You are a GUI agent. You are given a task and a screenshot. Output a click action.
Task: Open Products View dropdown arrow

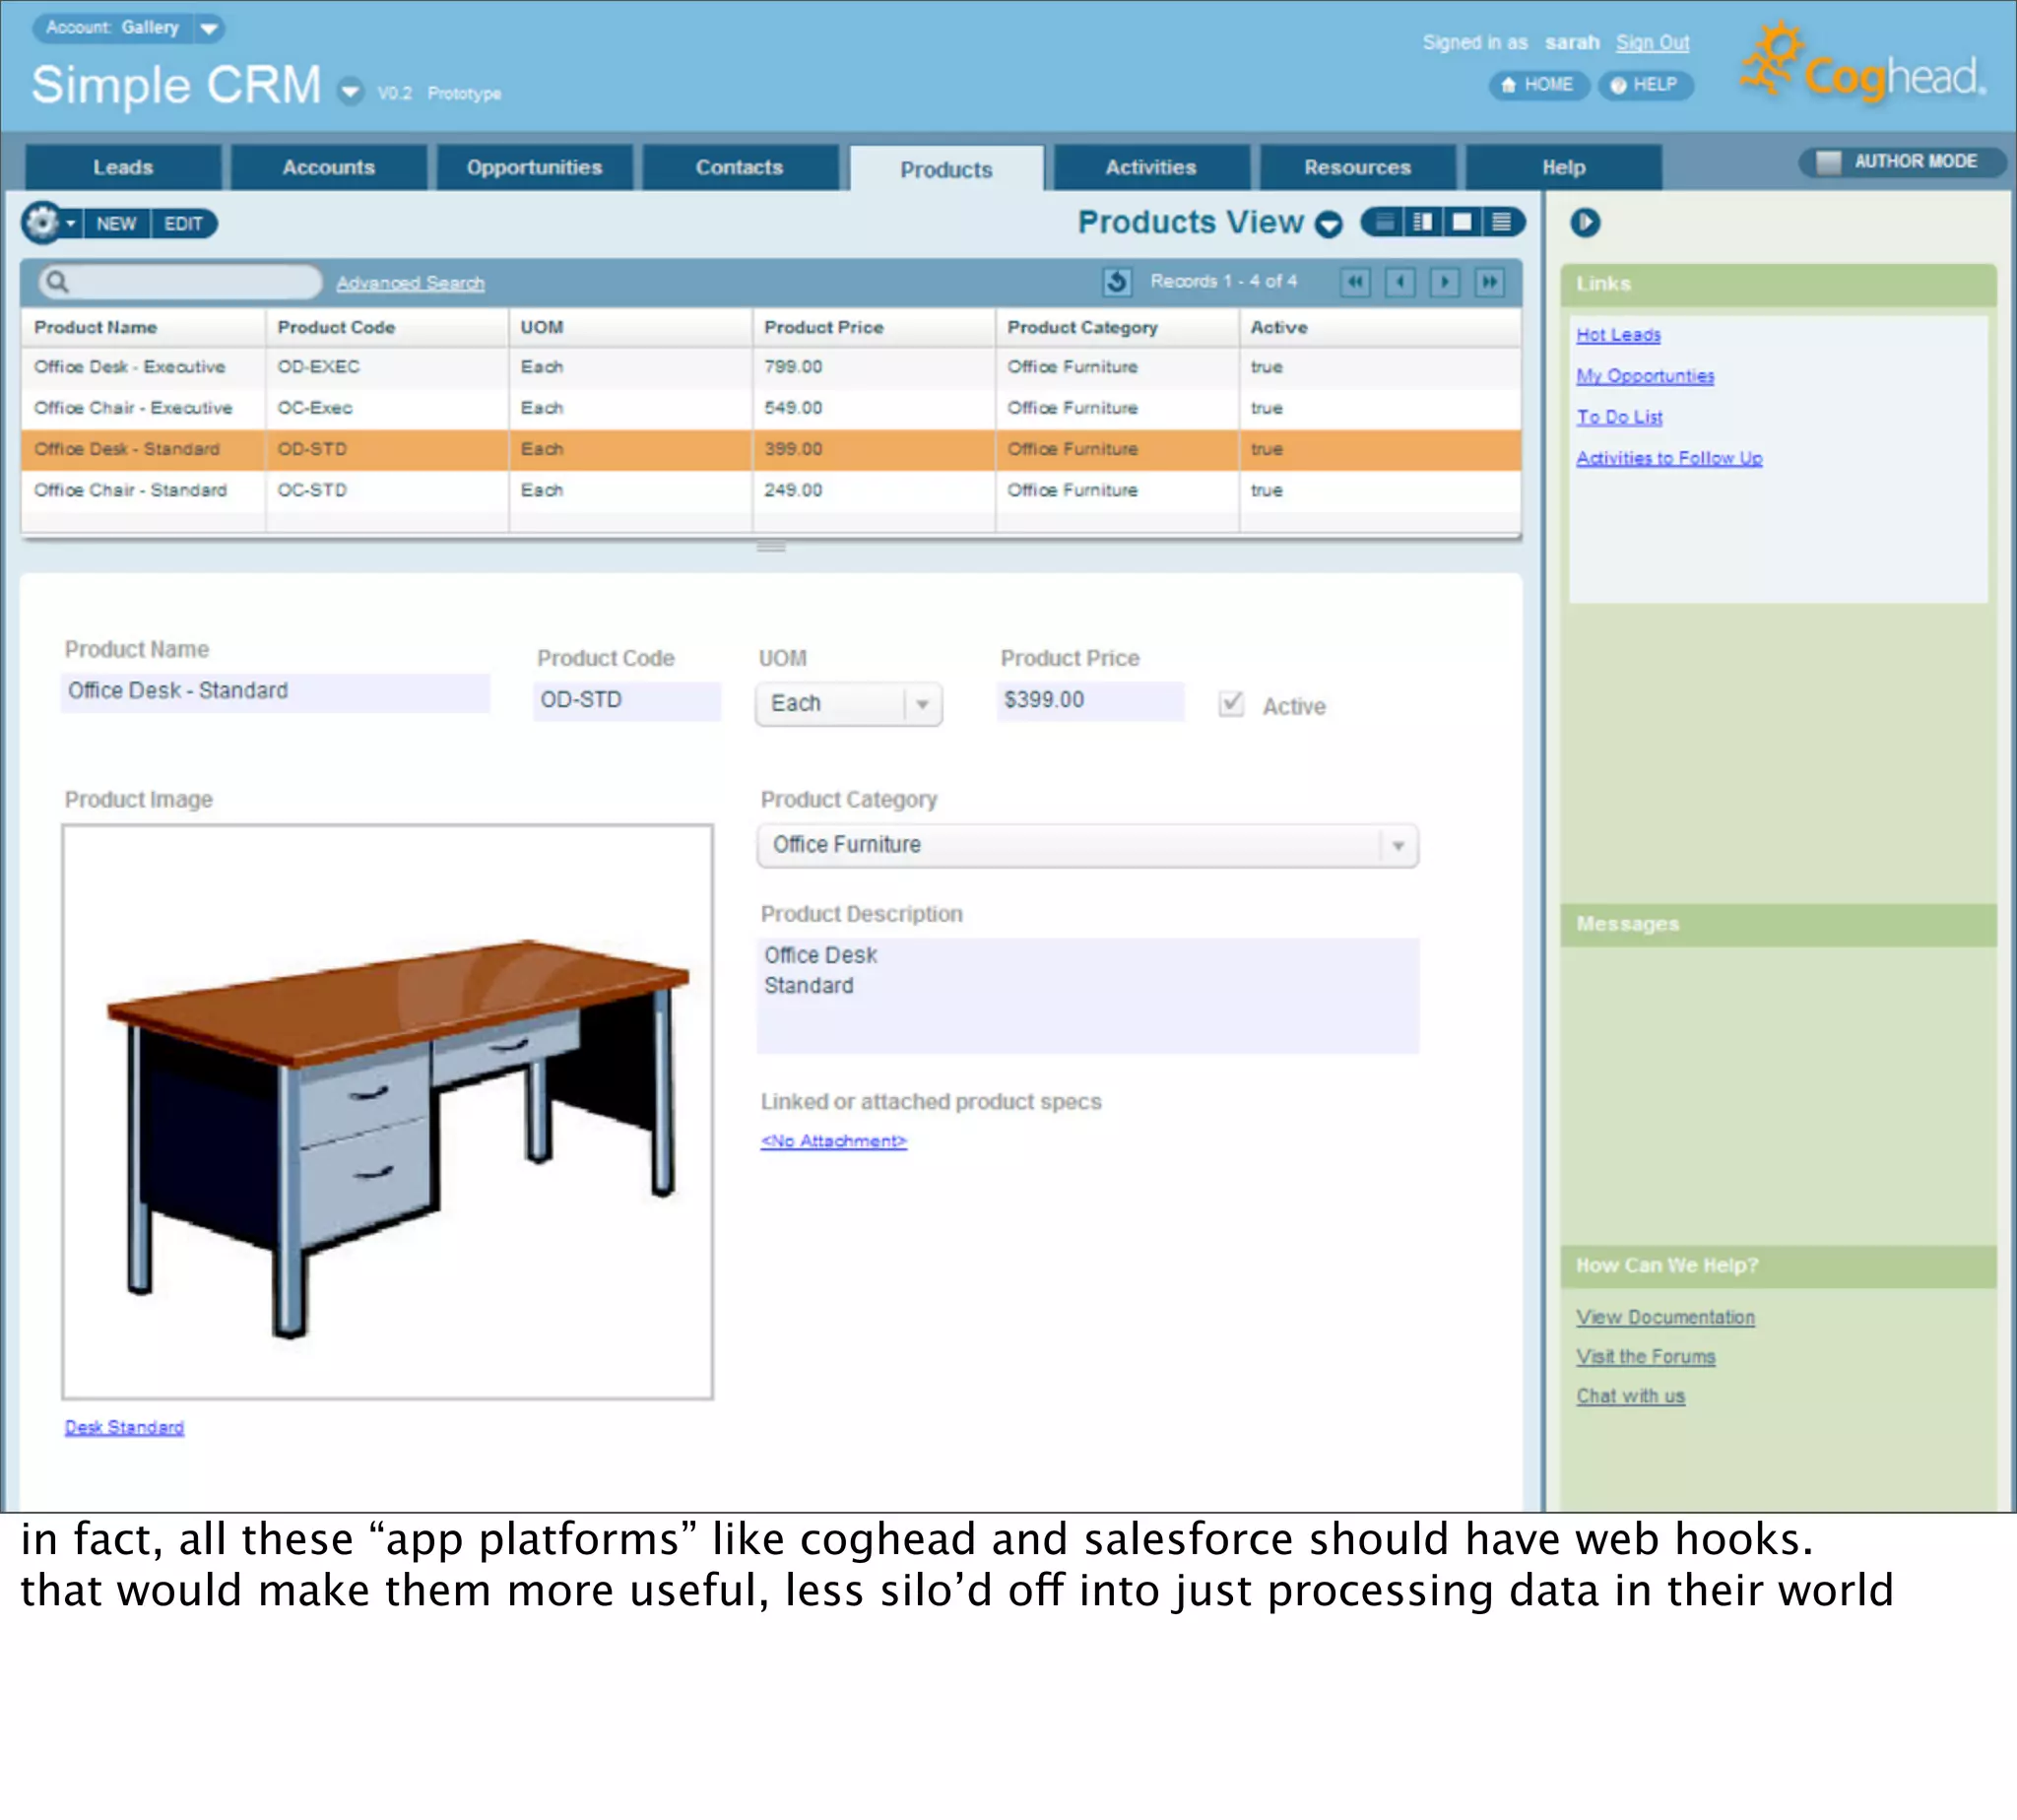point(1328,224)
